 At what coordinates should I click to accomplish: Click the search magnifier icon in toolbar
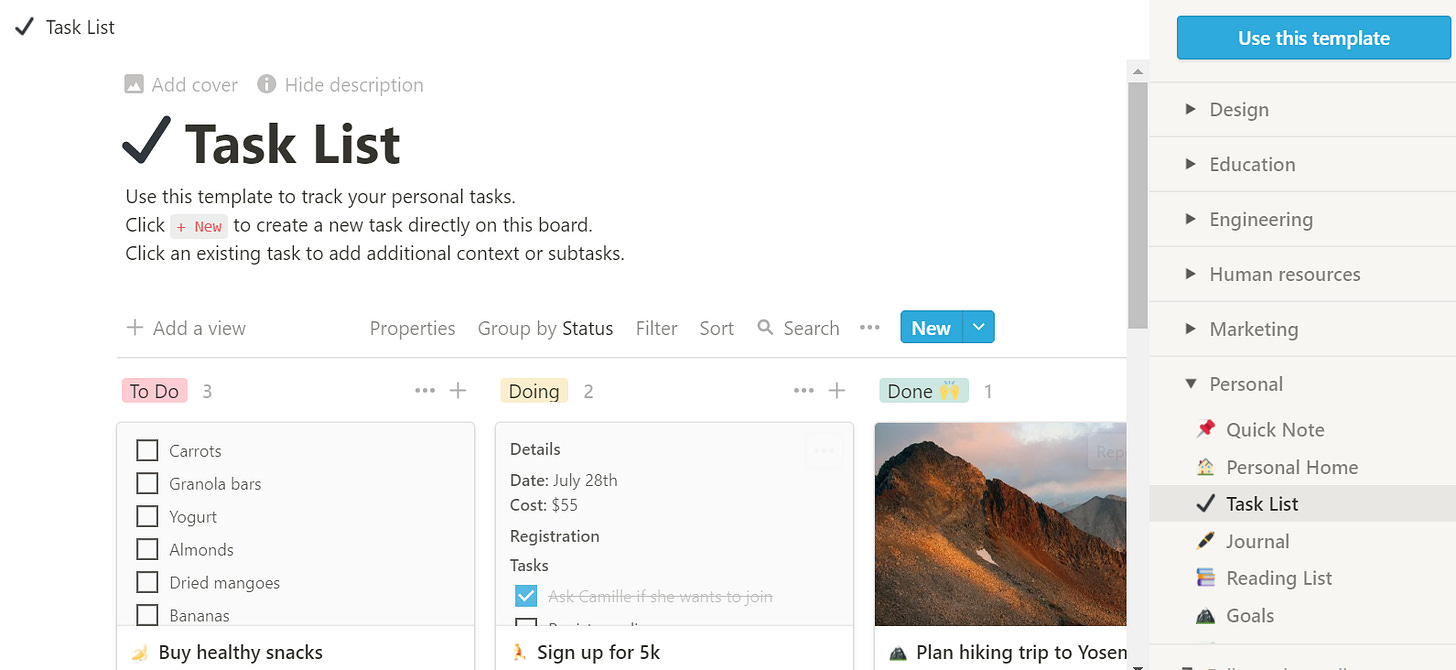tap(766, 328)
